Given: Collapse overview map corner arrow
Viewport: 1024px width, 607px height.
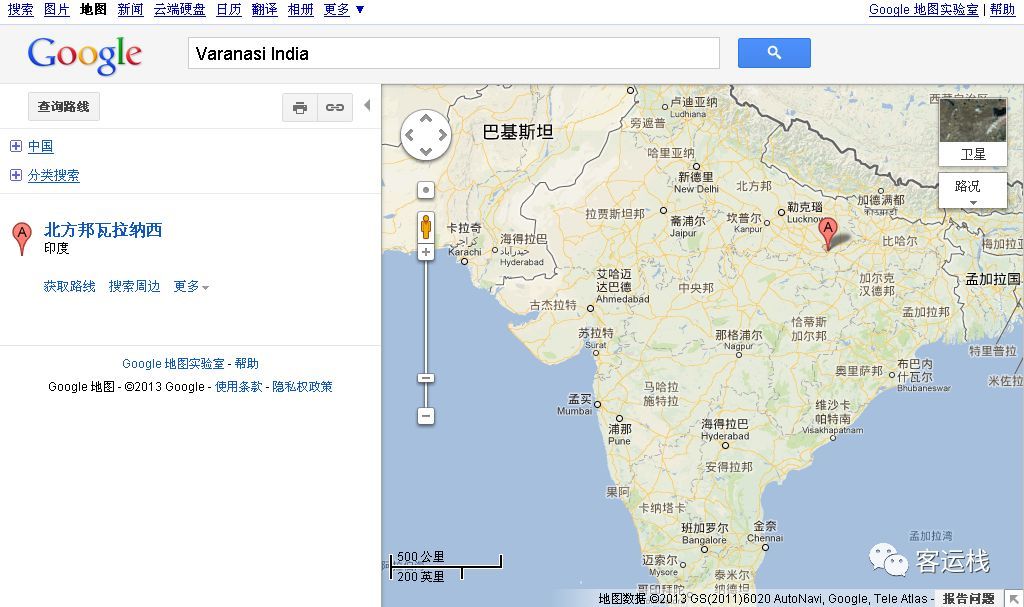Looking at the screenshot, I should coord(1014,598).
